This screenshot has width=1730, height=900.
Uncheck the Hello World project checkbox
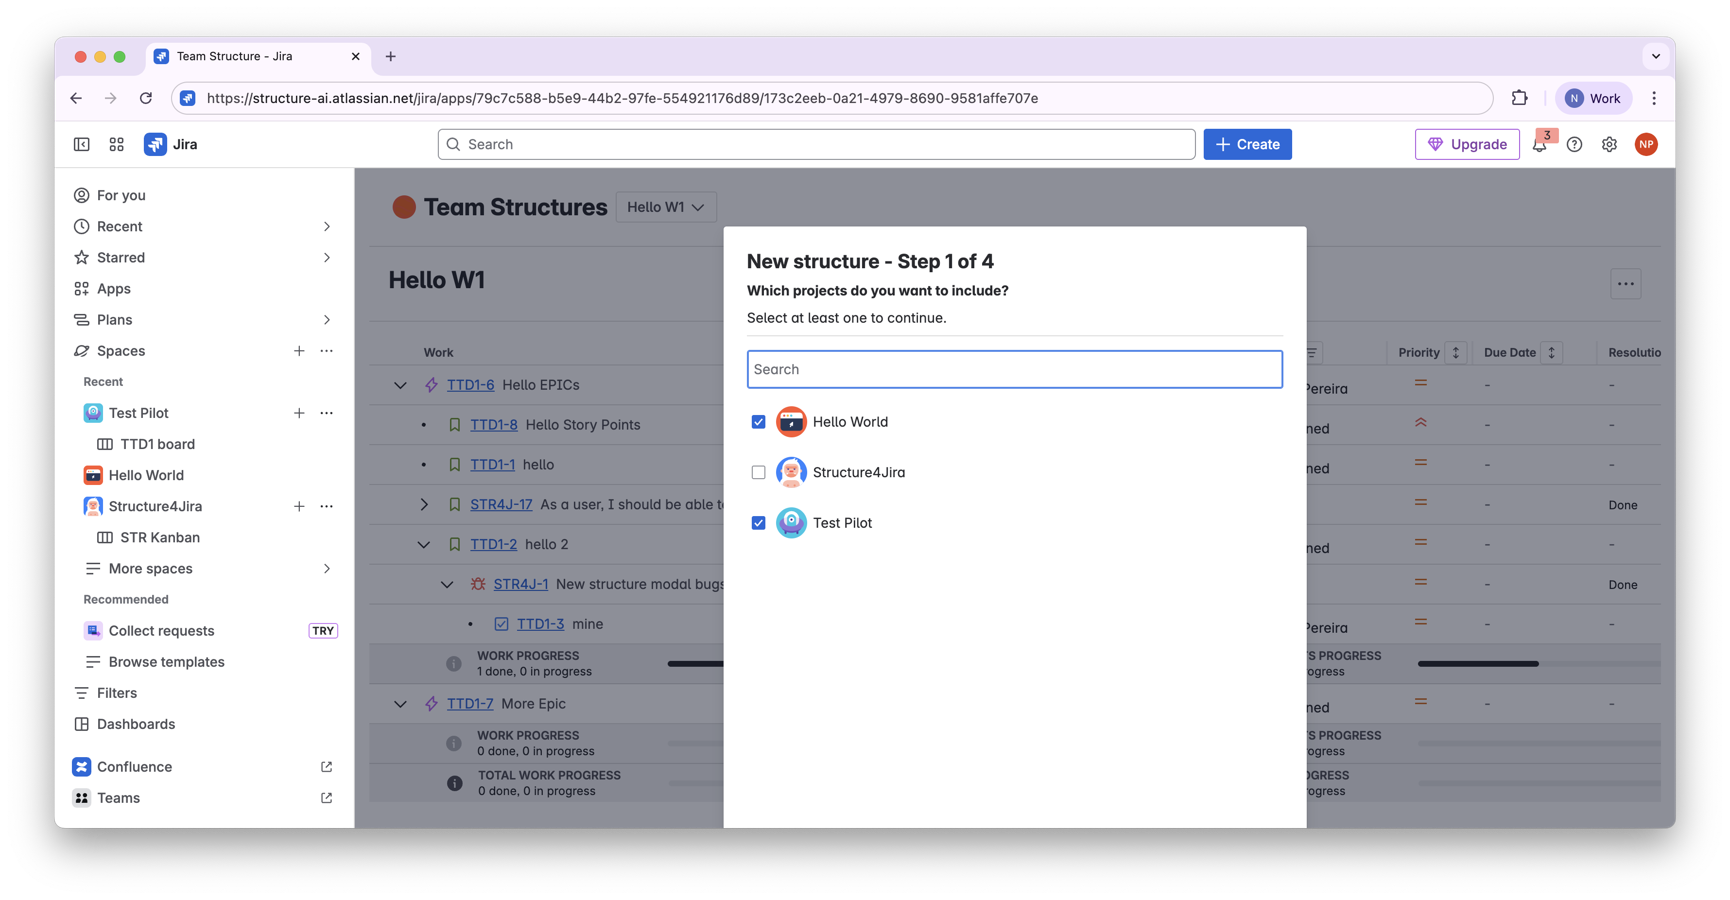coord(758,422)
